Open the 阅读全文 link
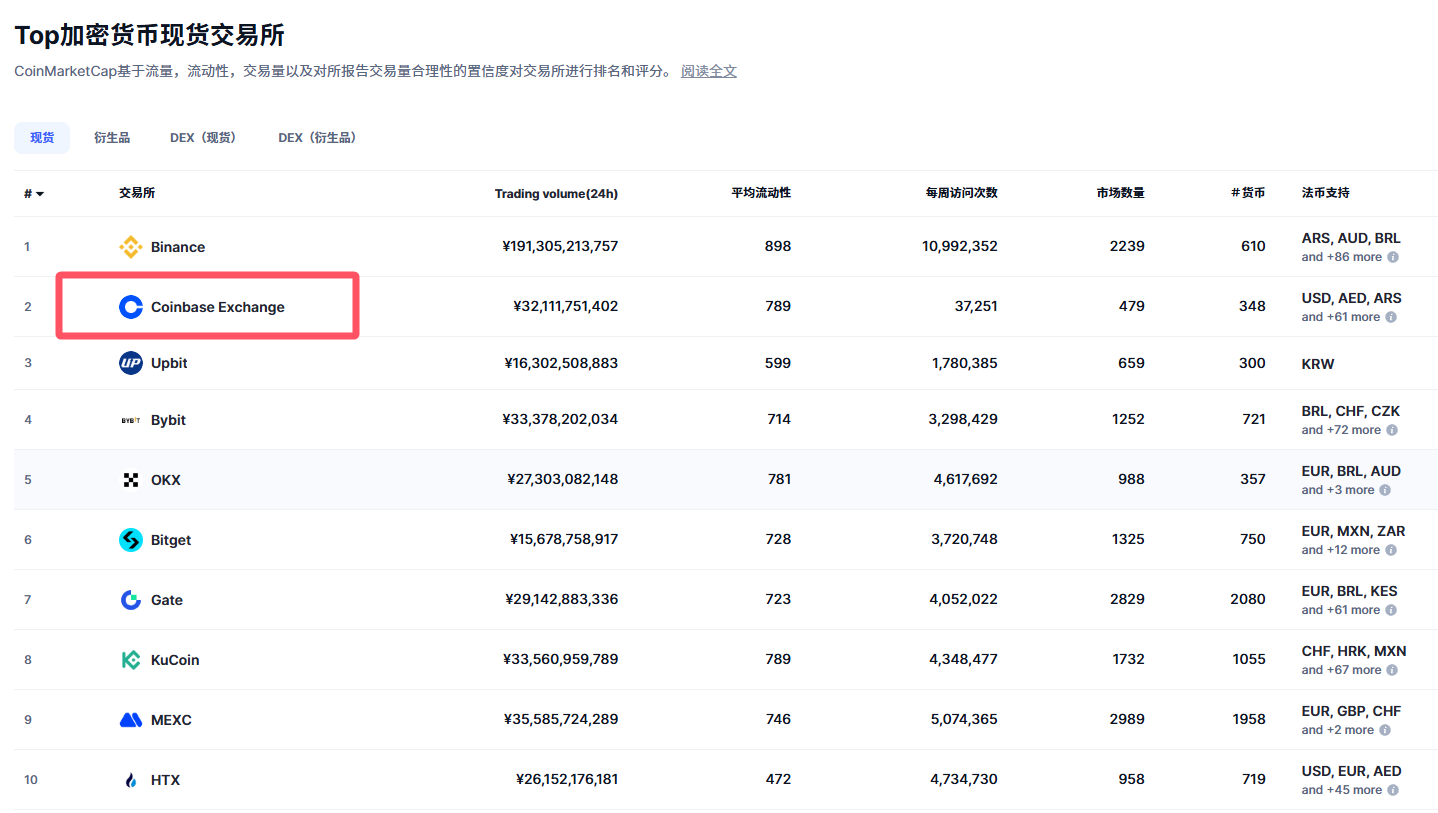 (x=709, y=71)
